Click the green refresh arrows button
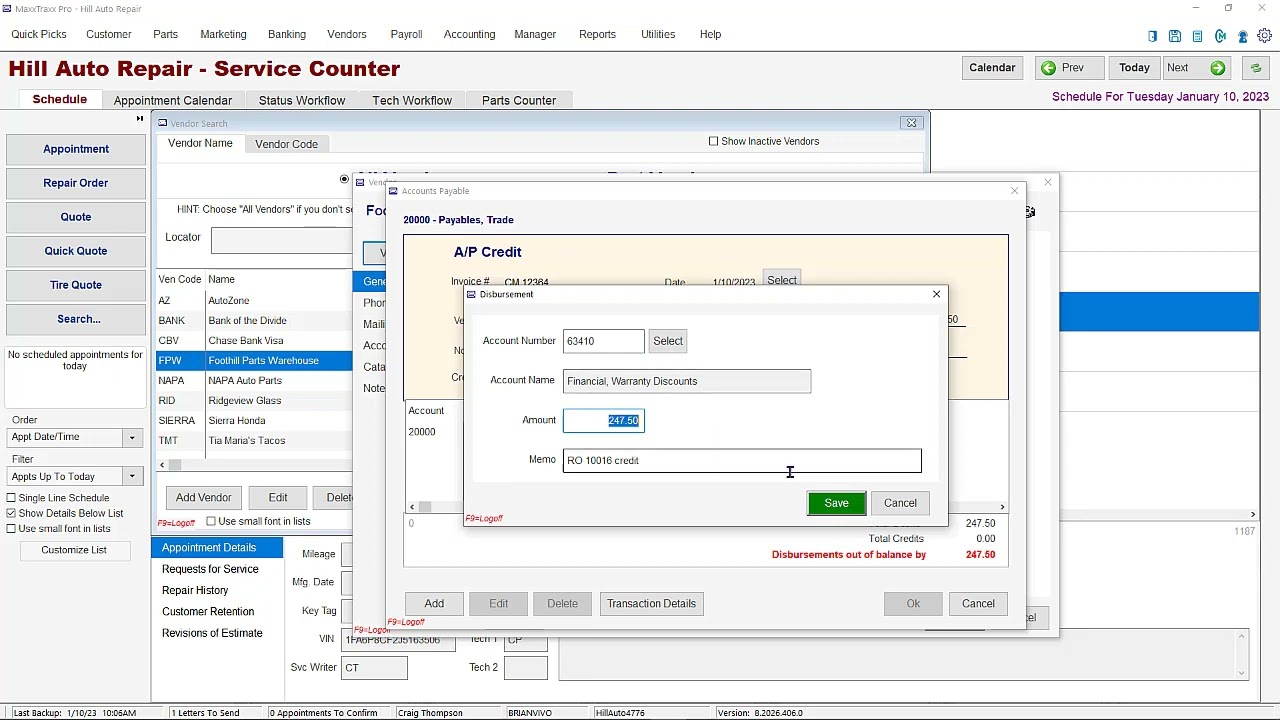Image resolution: width=1280 pixels, height=720 pixels. coord(1255,68)
